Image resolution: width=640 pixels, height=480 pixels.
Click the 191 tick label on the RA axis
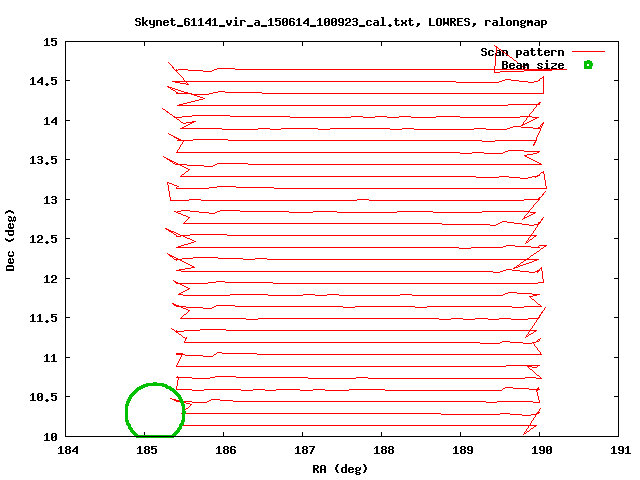pos(618,451)
